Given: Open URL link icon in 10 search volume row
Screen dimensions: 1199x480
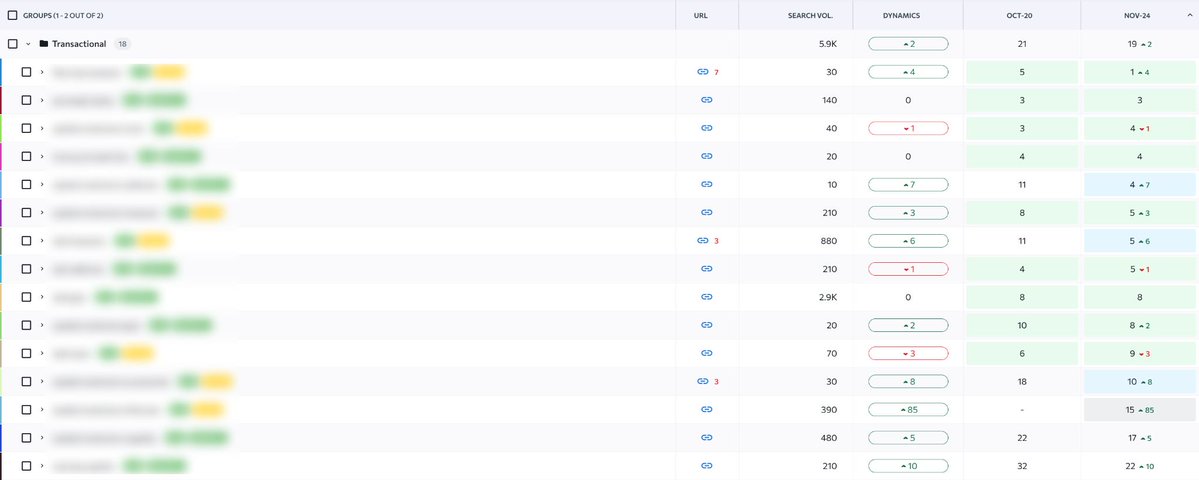Looking at the screenshot, I should click(x=707, y=184).
